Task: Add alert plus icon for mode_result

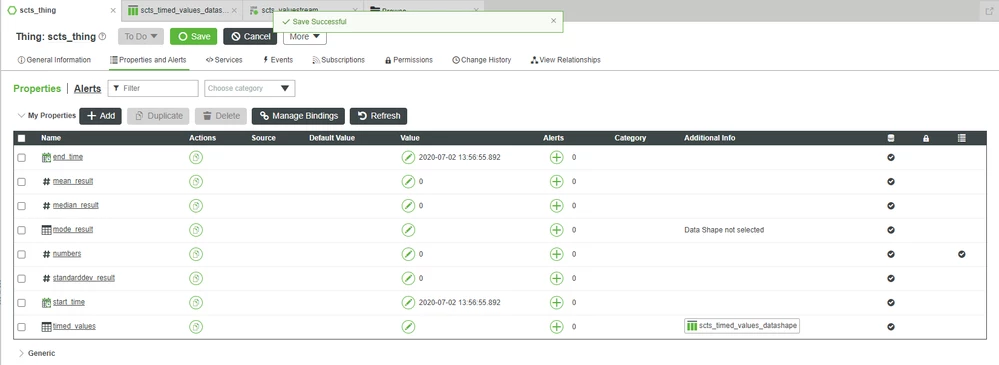Action: tap(556, 230)
